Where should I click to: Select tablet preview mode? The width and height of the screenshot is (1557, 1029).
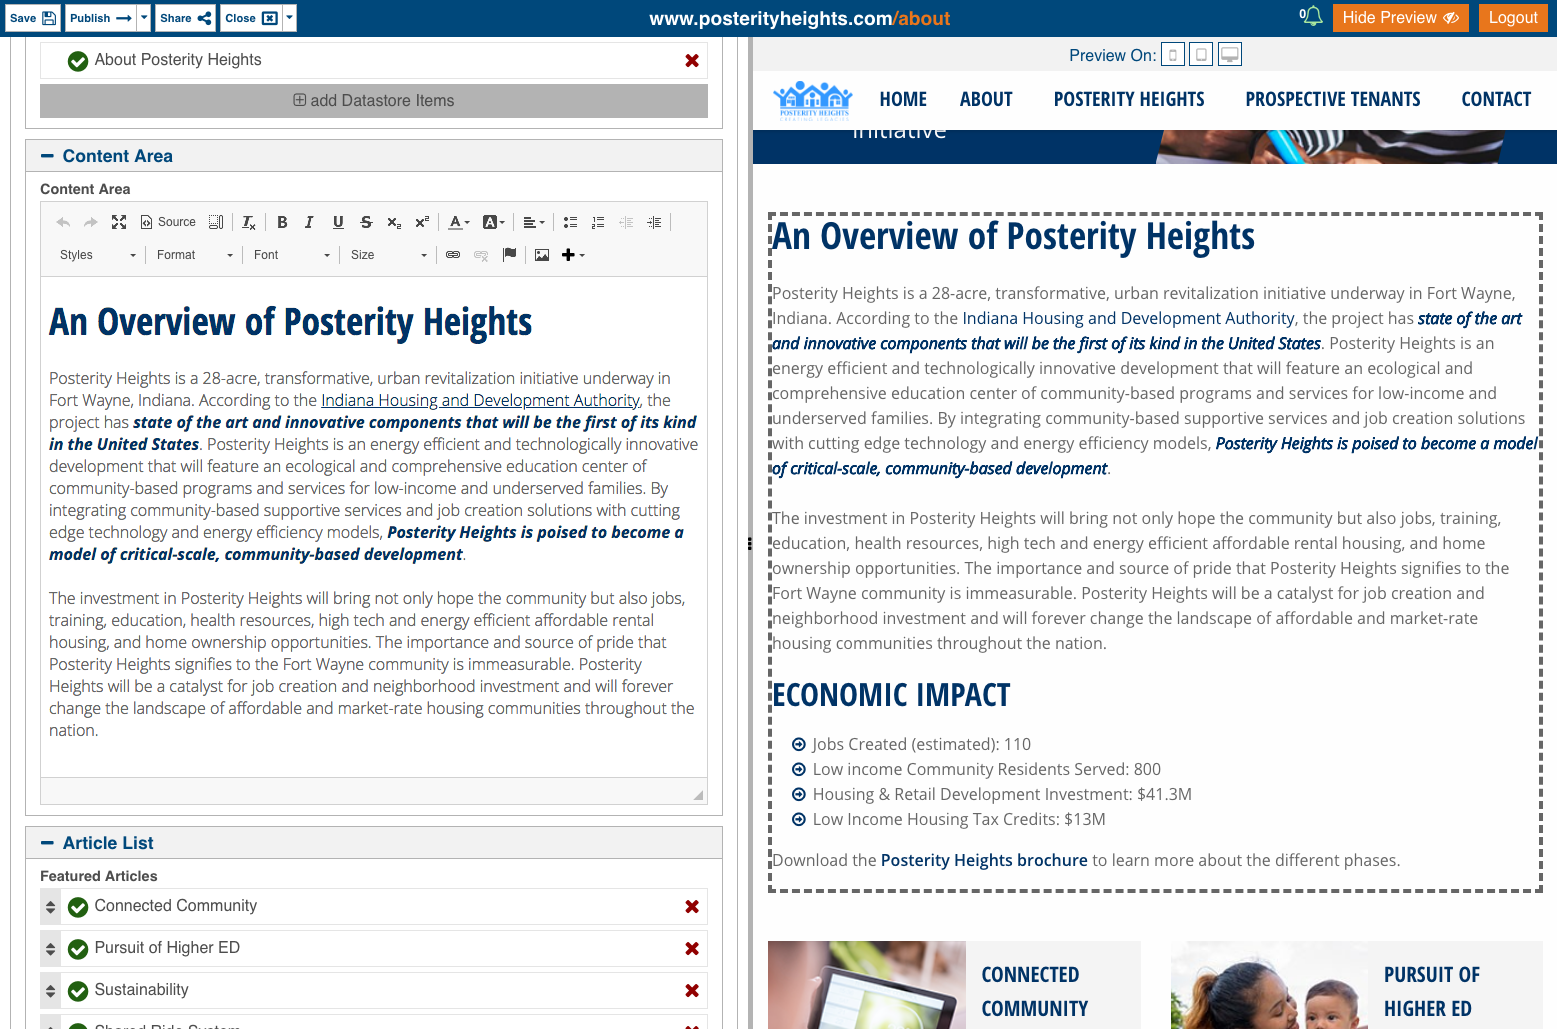[x=1201, y=55]
